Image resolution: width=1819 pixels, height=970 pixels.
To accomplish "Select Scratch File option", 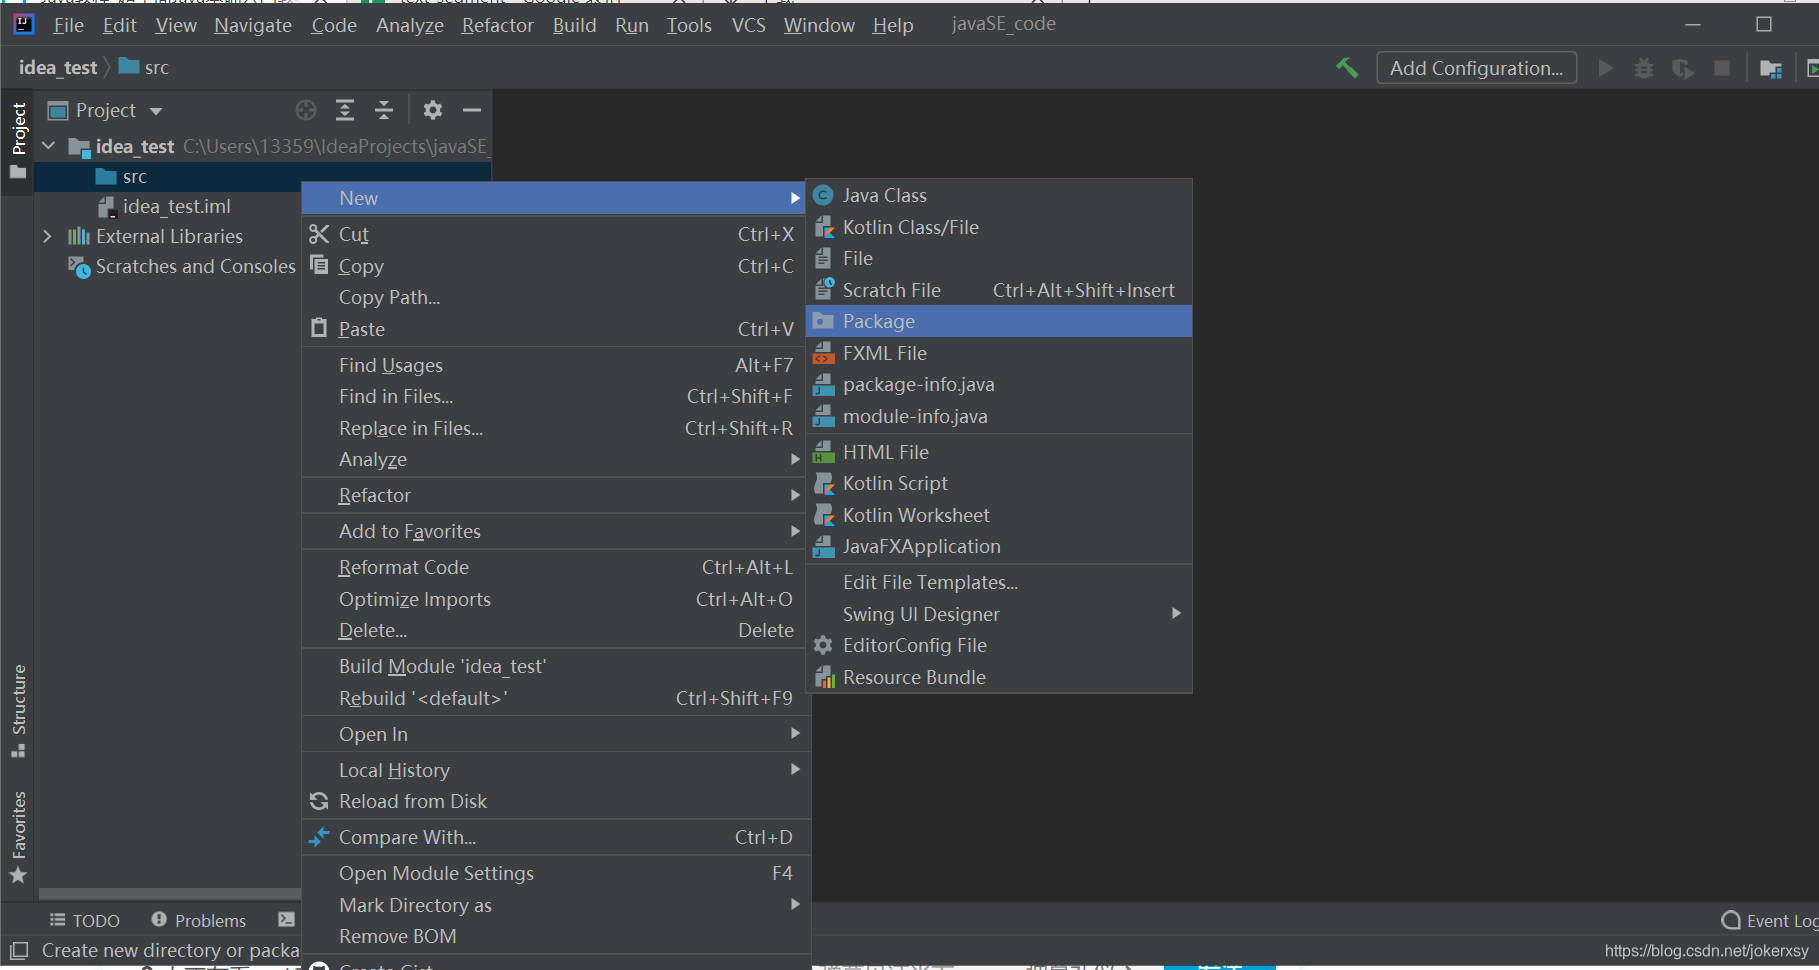I will pyautogui.click(x=999, y=290).
